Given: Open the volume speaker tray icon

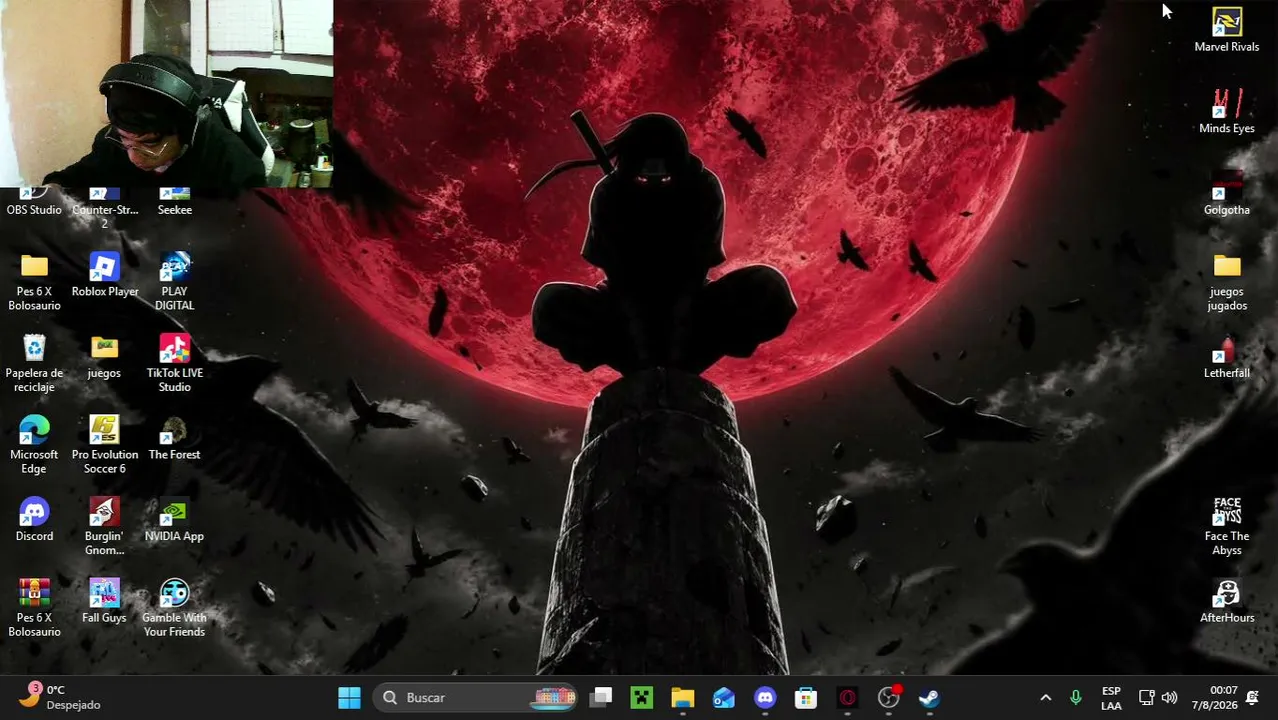Looking at the screenshot, I should coord(1169,698).
